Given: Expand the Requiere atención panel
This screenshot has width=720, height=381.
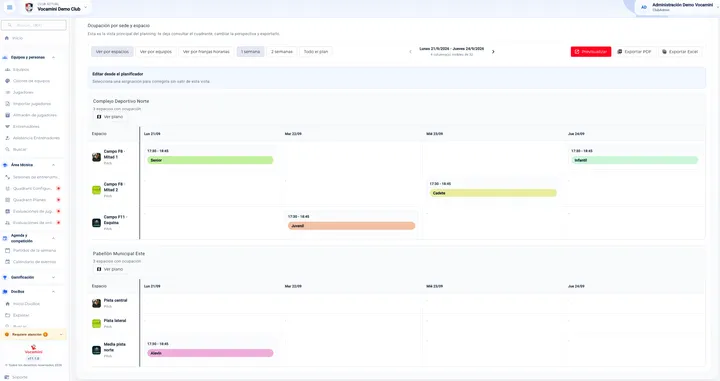Looking at the screenshot, I should (x=62, y=335).
